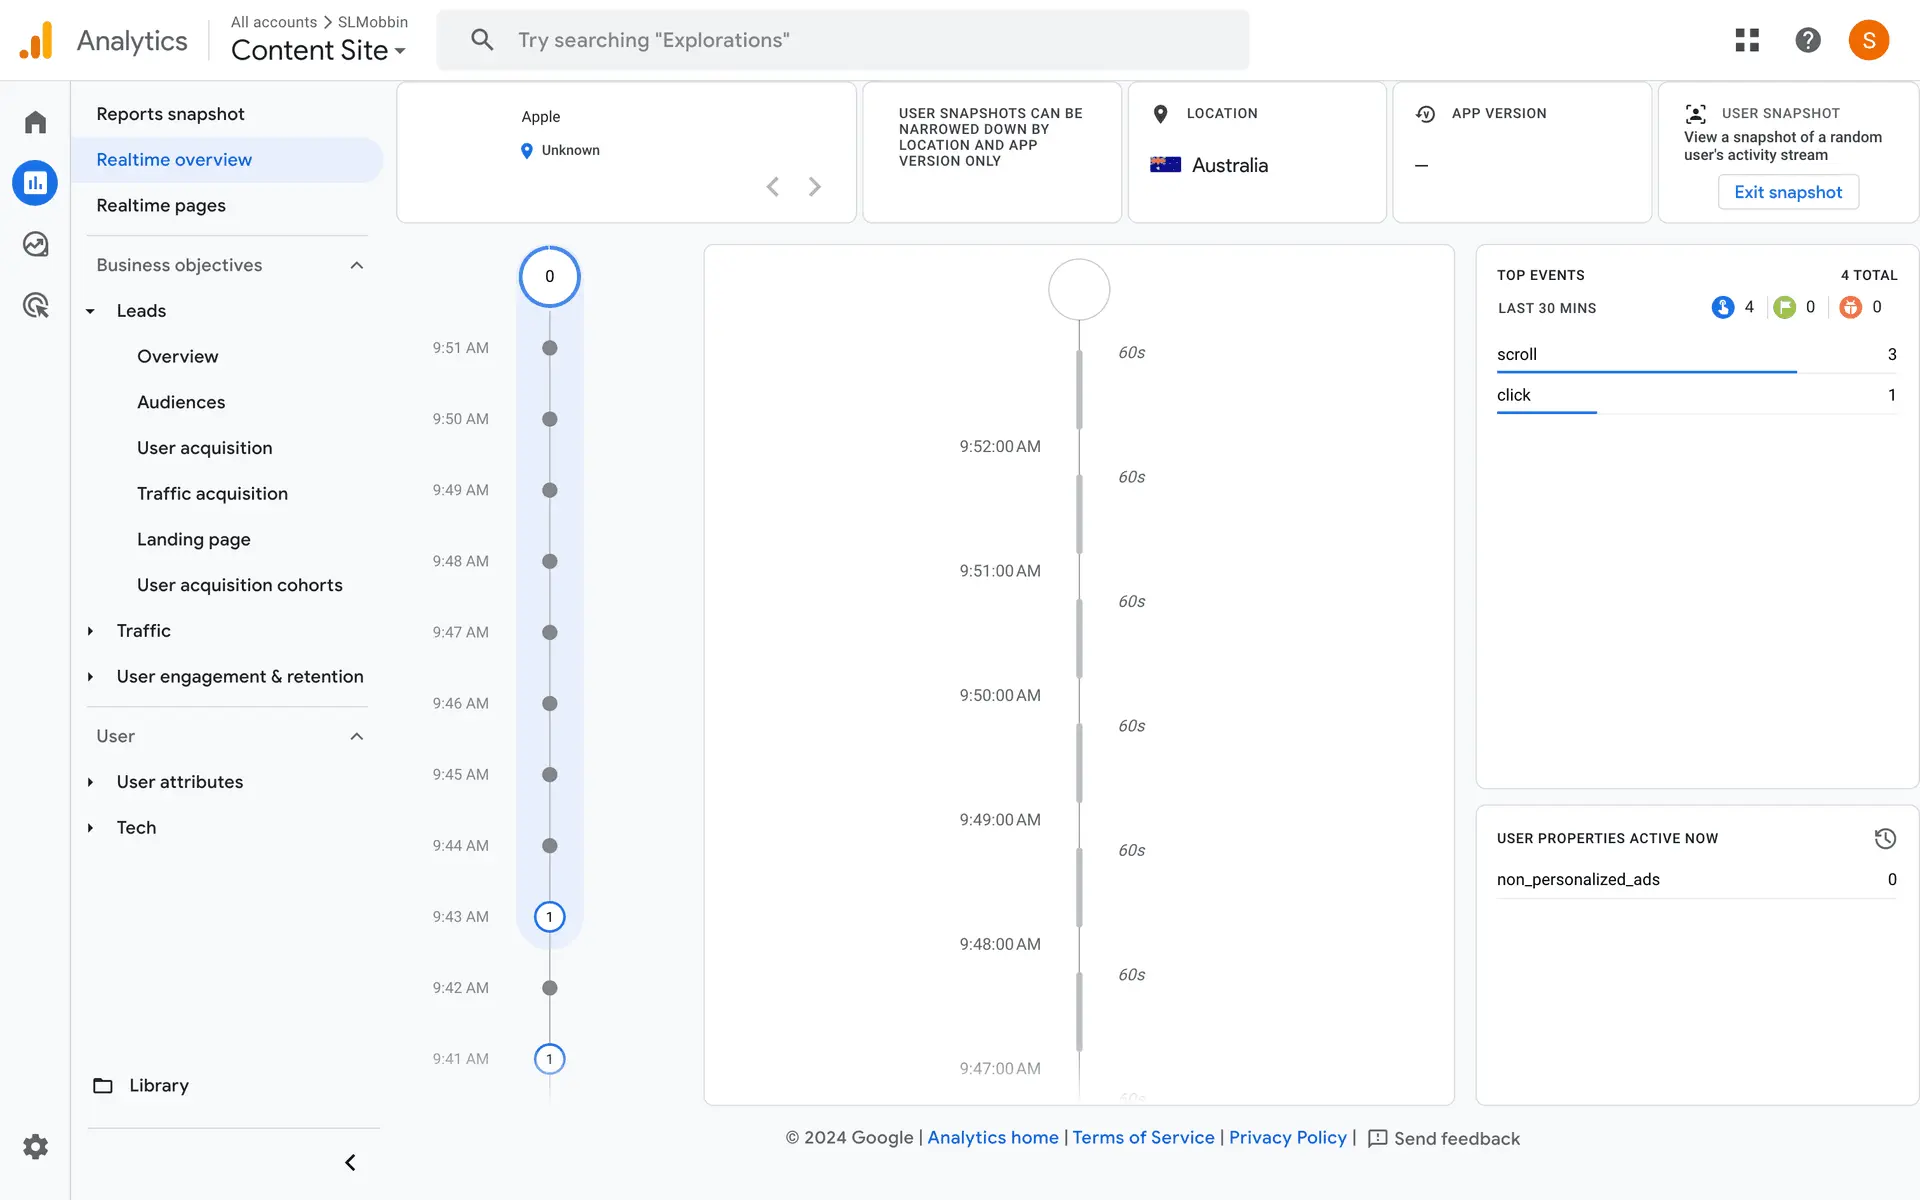Click the Help question mark icon

[1807, 40]
